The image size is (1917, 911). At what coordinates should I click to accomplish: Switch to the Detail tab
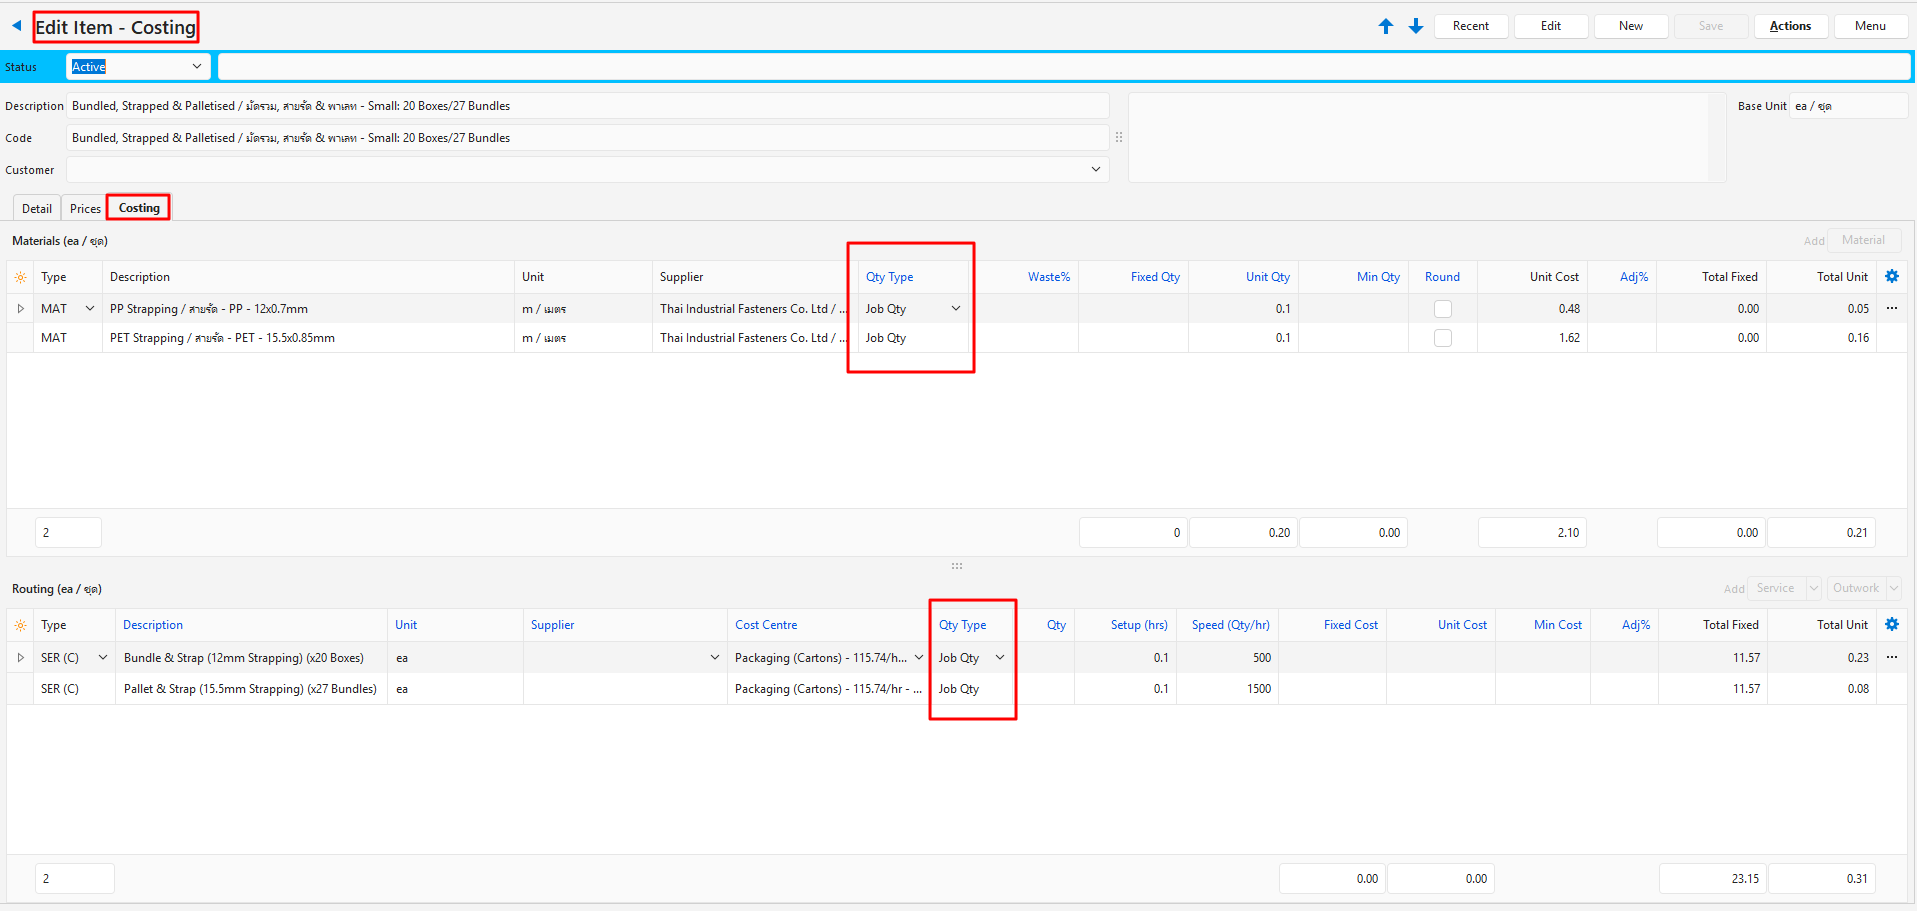tap(37, 209)
